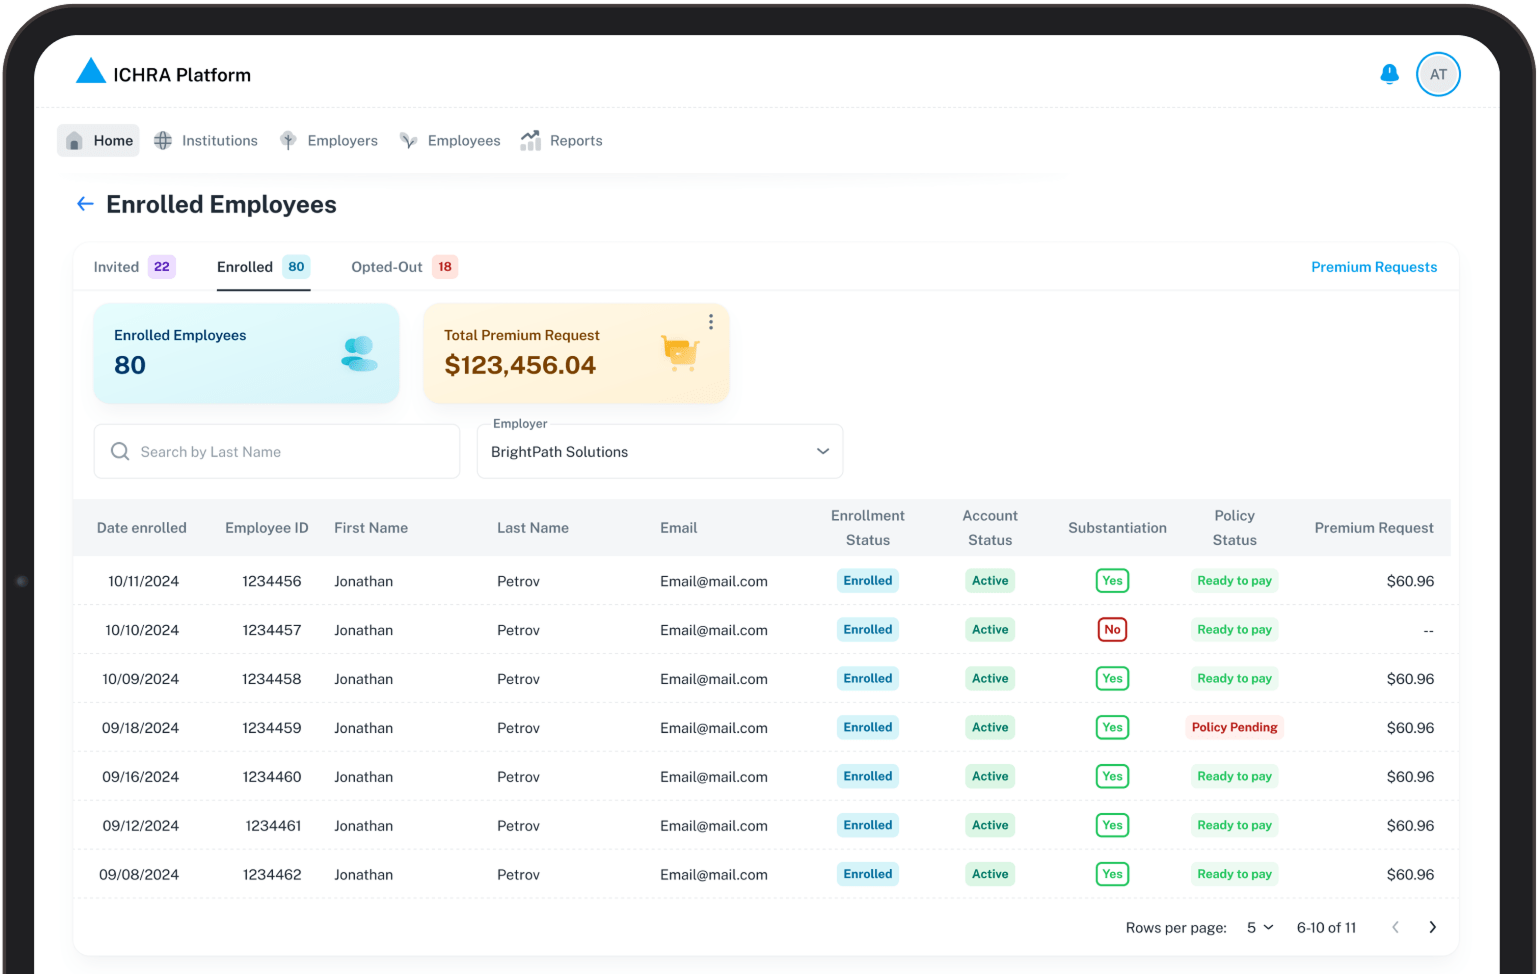Screen dimensions: 1537x974
Task: Open the notifications bell
Action: (x=1389, y=74)
